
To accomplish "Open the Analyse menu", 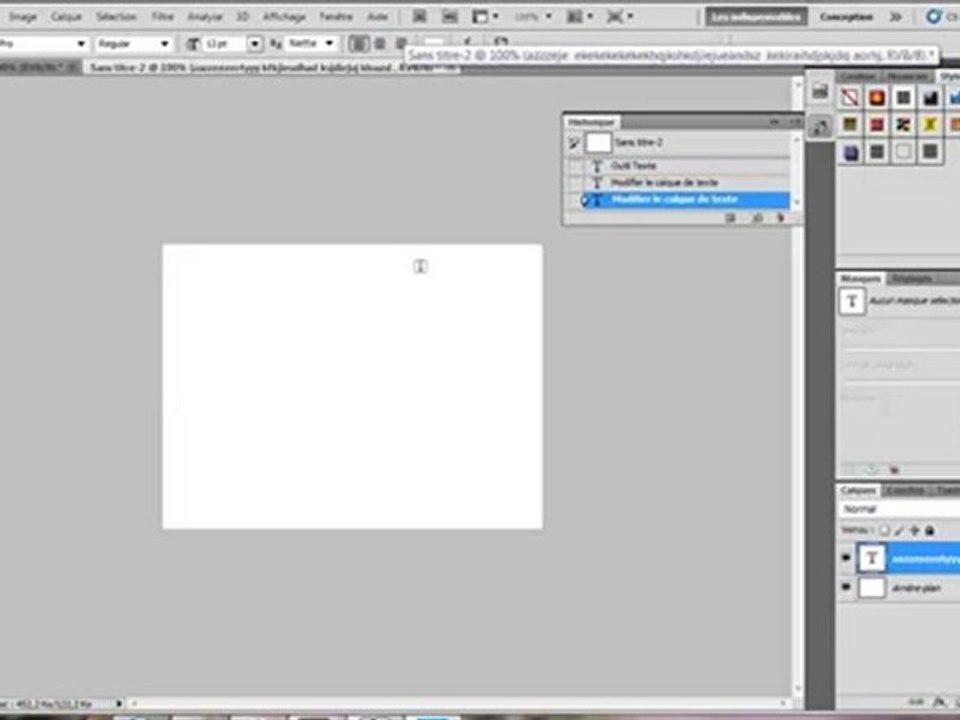I will (205, 17).
